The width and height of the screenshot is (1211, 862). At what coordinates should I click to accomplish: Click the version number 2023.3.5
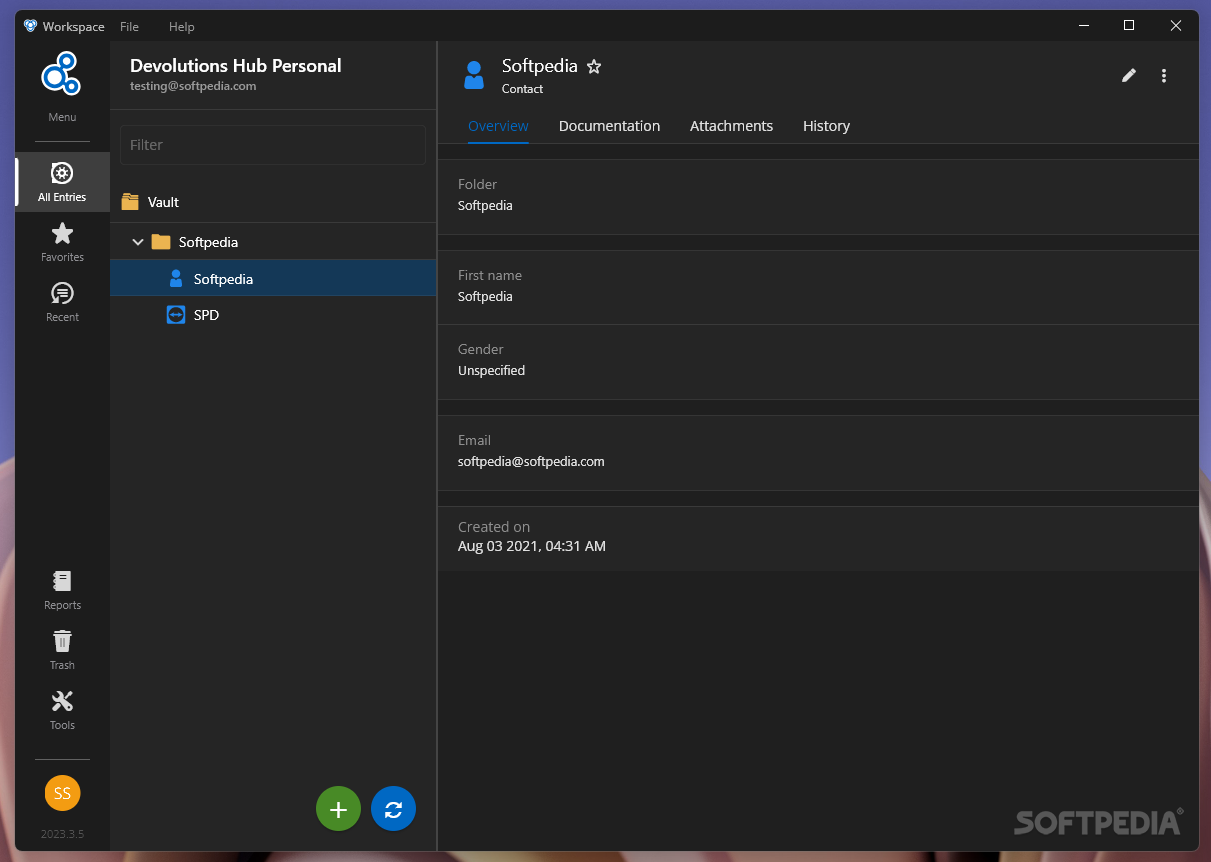(62, 834)
